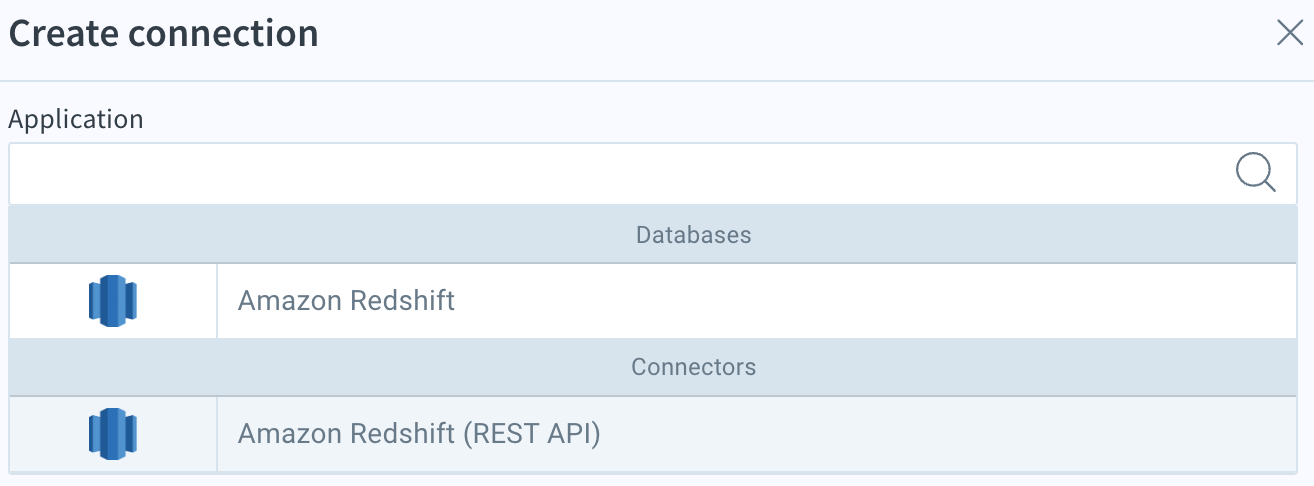Click the "Amazon Redshift (REST API)" text label
The height and width of the screenshot is (486, 1314).
(x=419, y=434)
